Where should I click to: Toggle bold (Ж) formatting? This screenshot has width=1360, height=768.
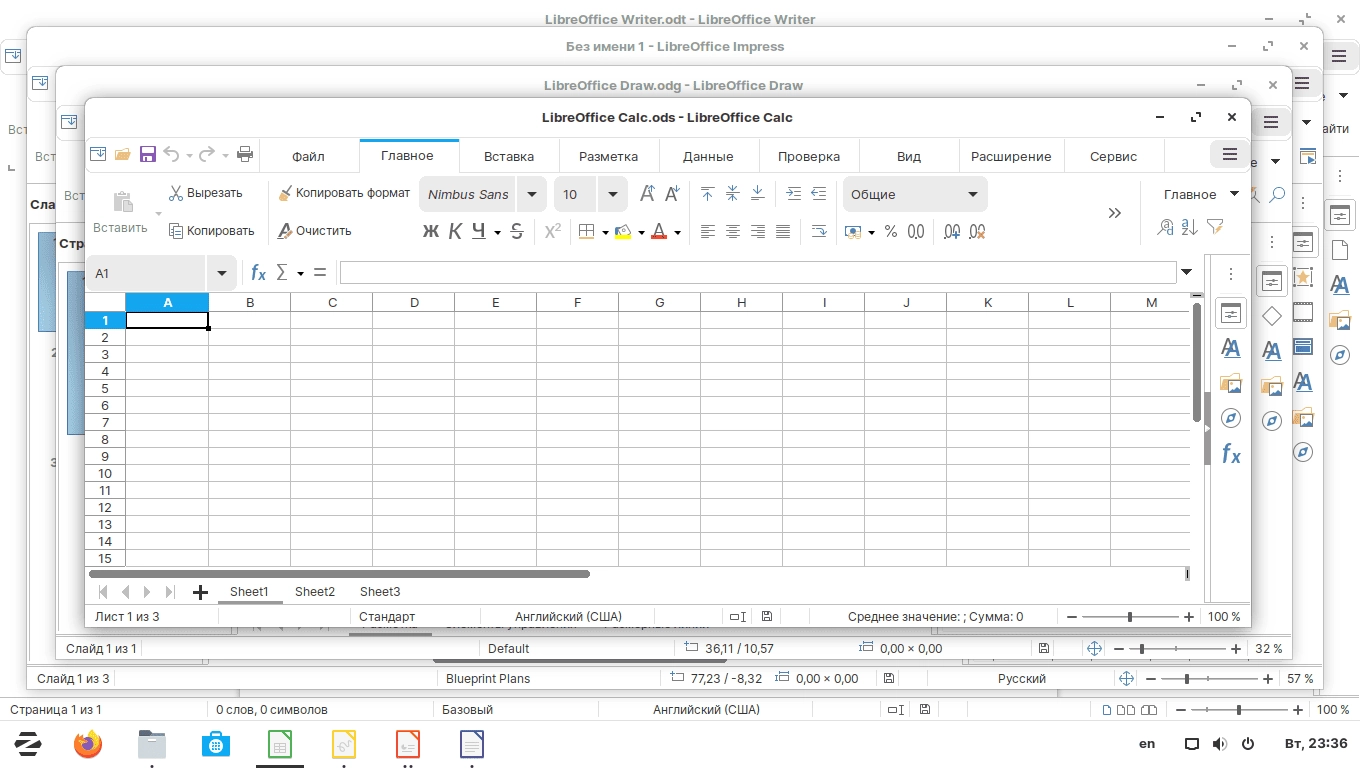click(431, 232)
